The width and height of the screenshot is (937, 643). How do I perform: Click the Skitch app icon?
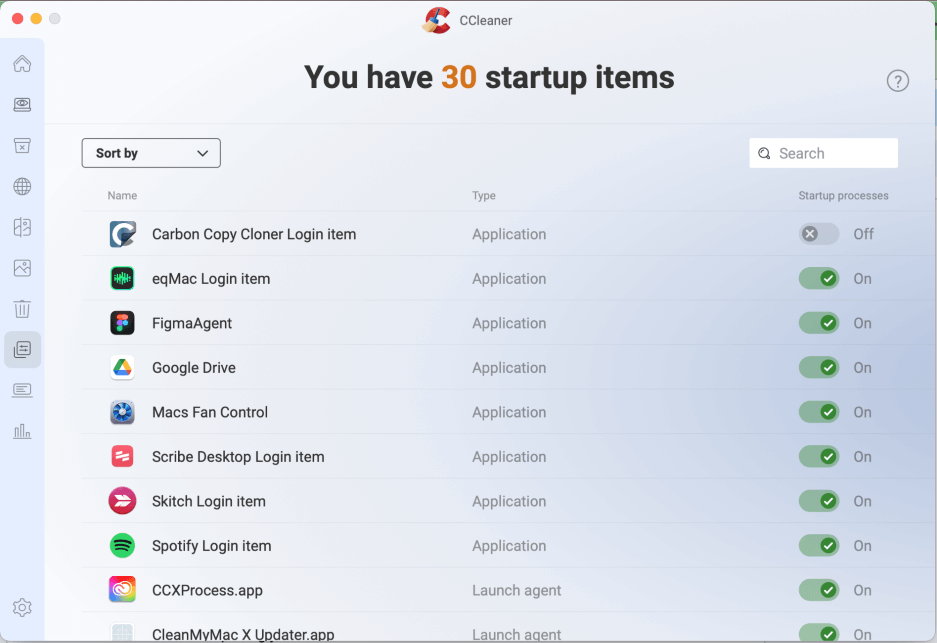coord(123,501)
